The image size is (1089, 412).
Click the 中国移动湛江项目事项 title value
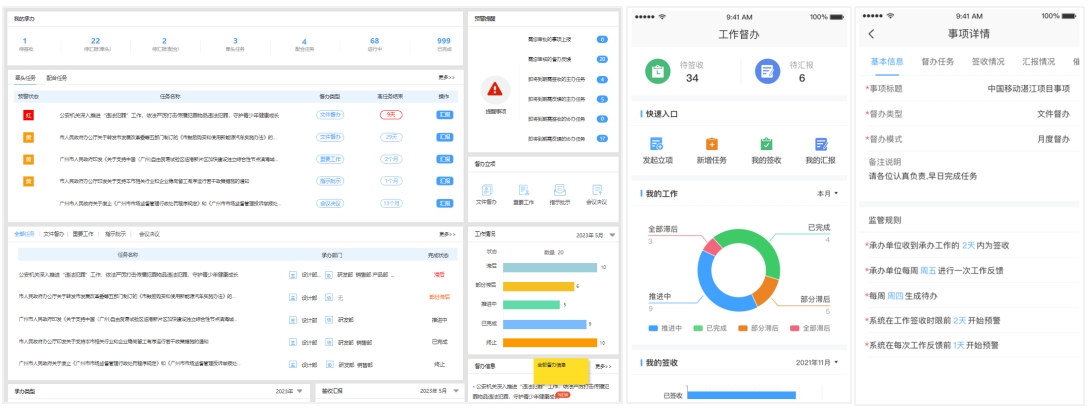[1029, 88]
